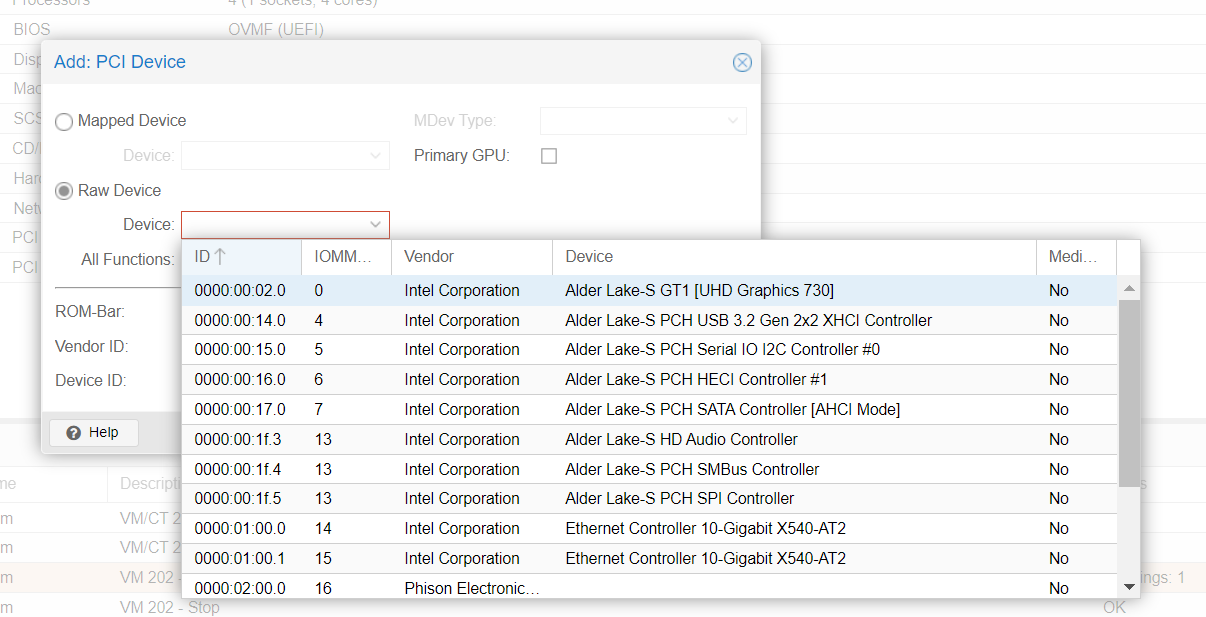Viewport: 1206px width, 617px height.
Task: Click device ID 0000:00:1f.3
Action: pyautogui.click(x=238, y=440)
